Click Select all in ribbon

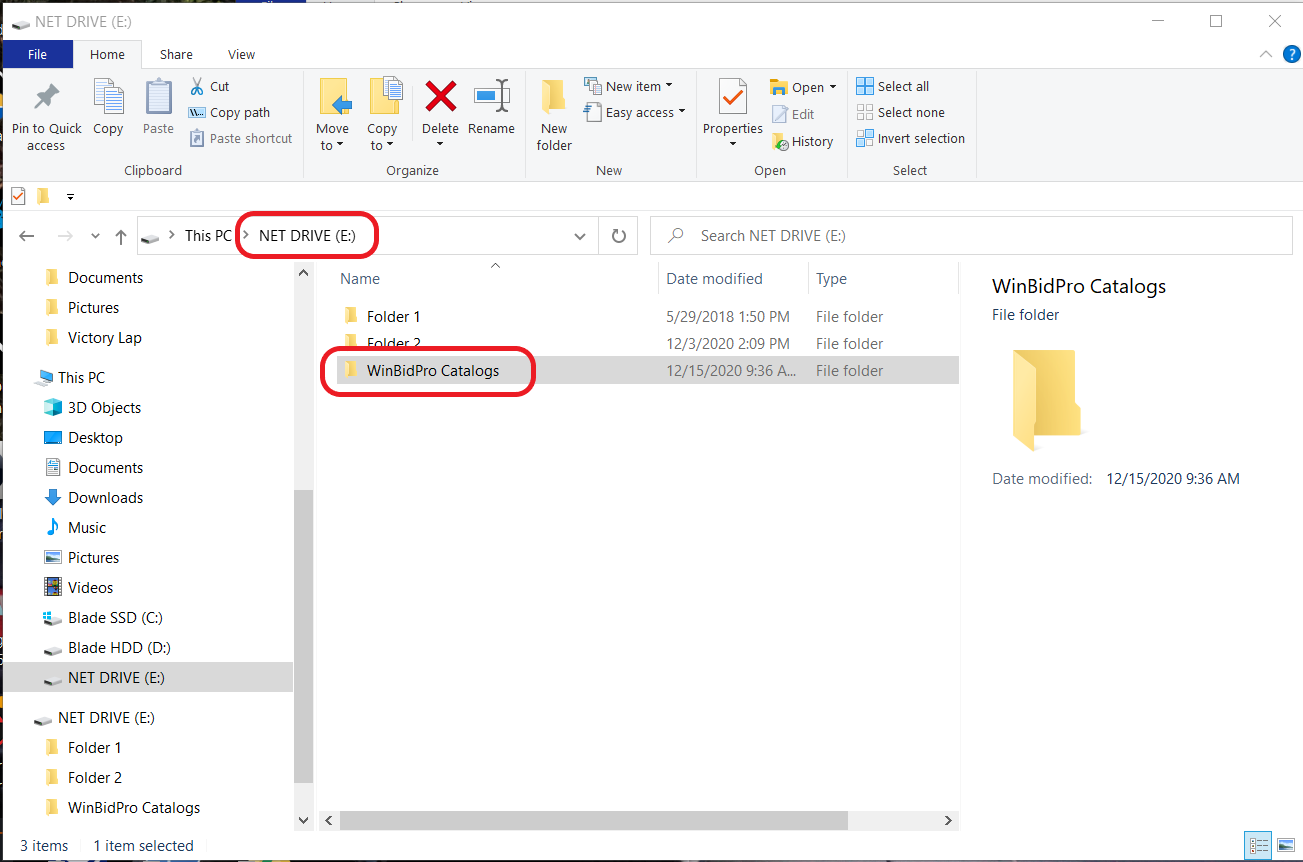(893, 86)
